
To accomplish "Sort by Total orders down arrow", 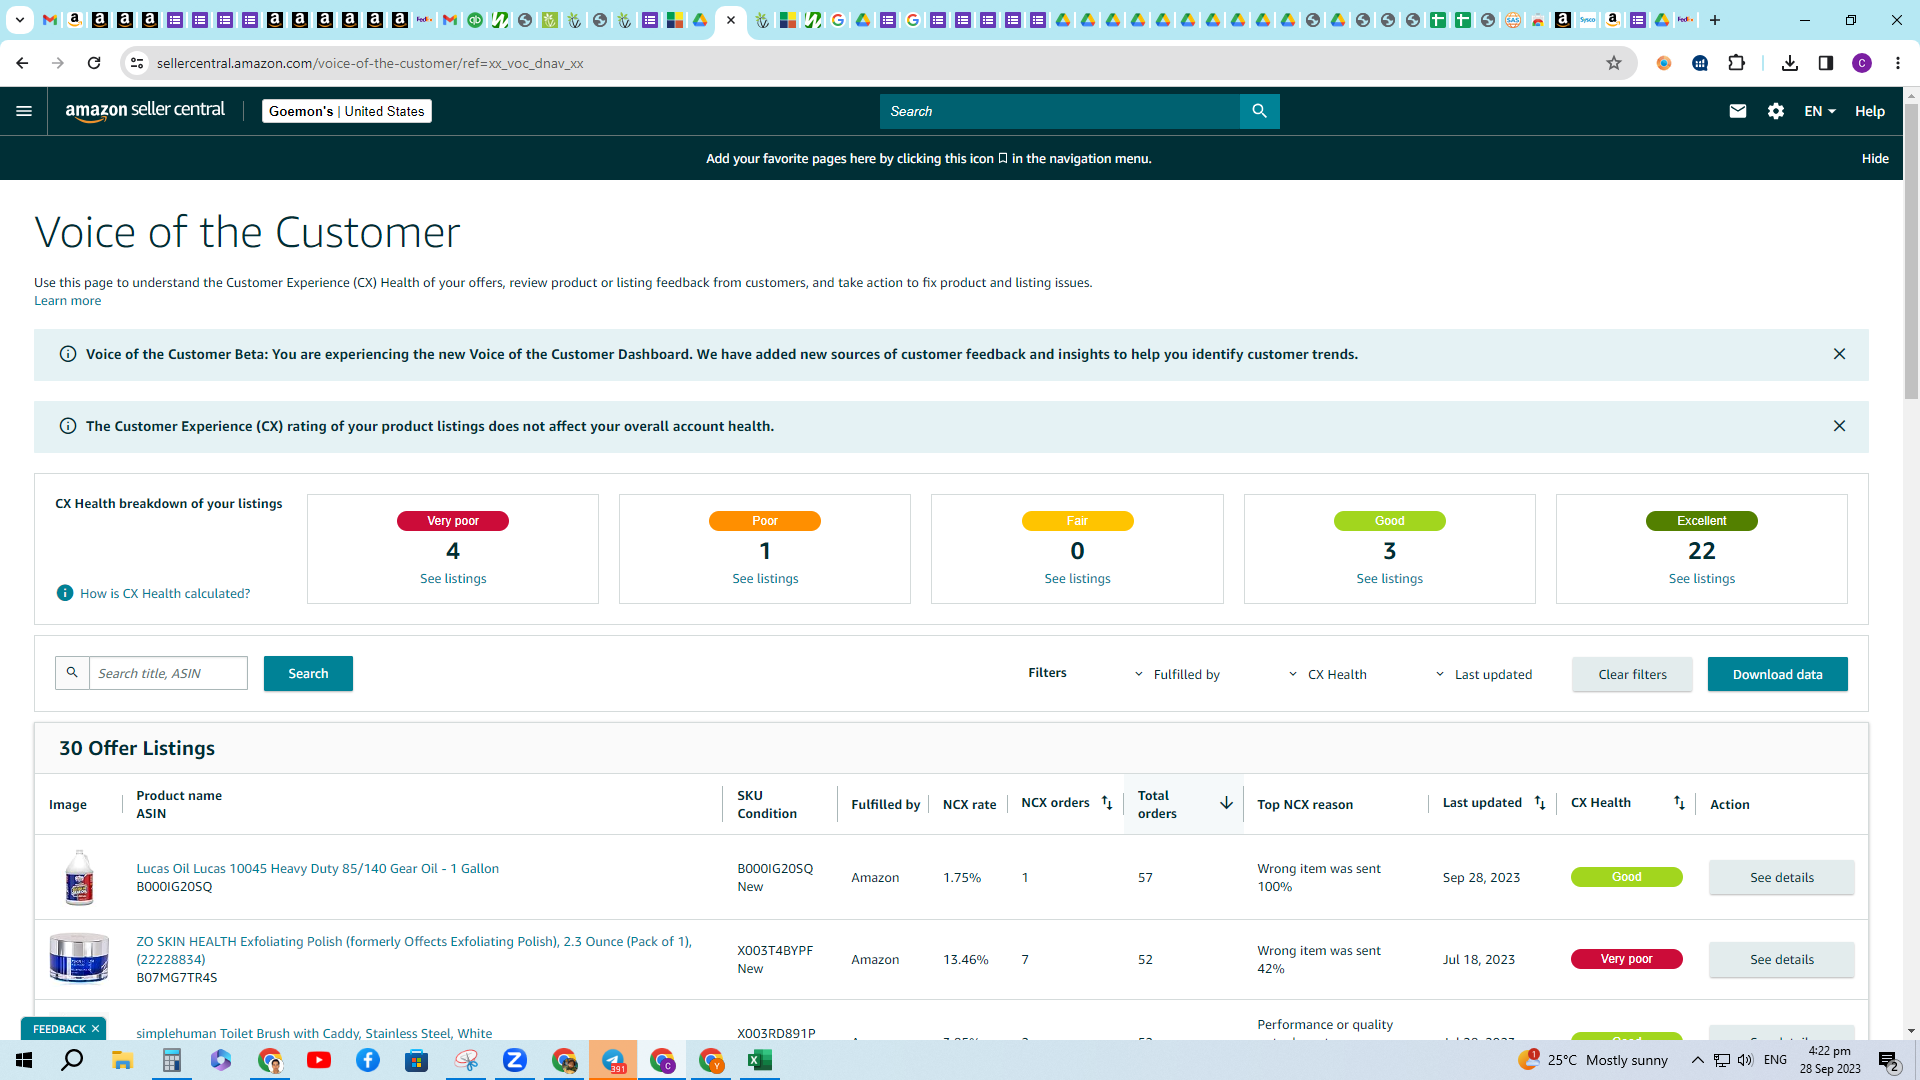I will pos(1226,804).
